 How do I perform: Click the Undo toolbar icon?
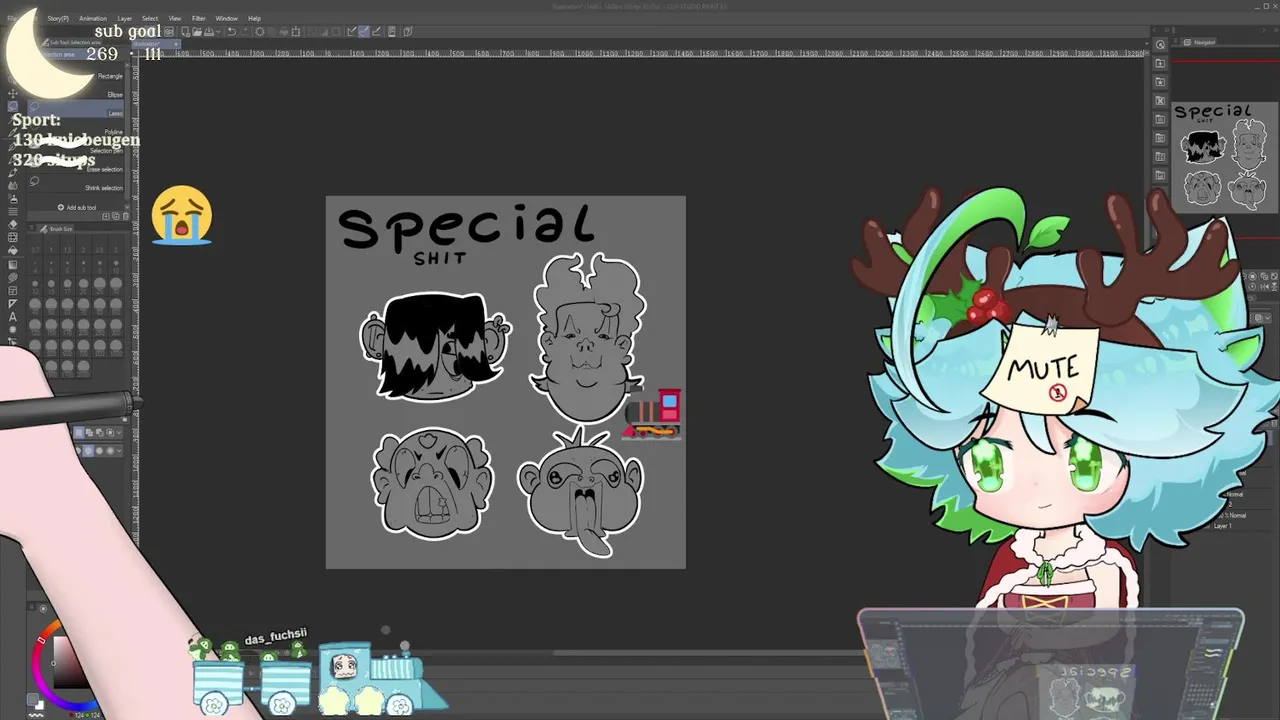(232, 31)
